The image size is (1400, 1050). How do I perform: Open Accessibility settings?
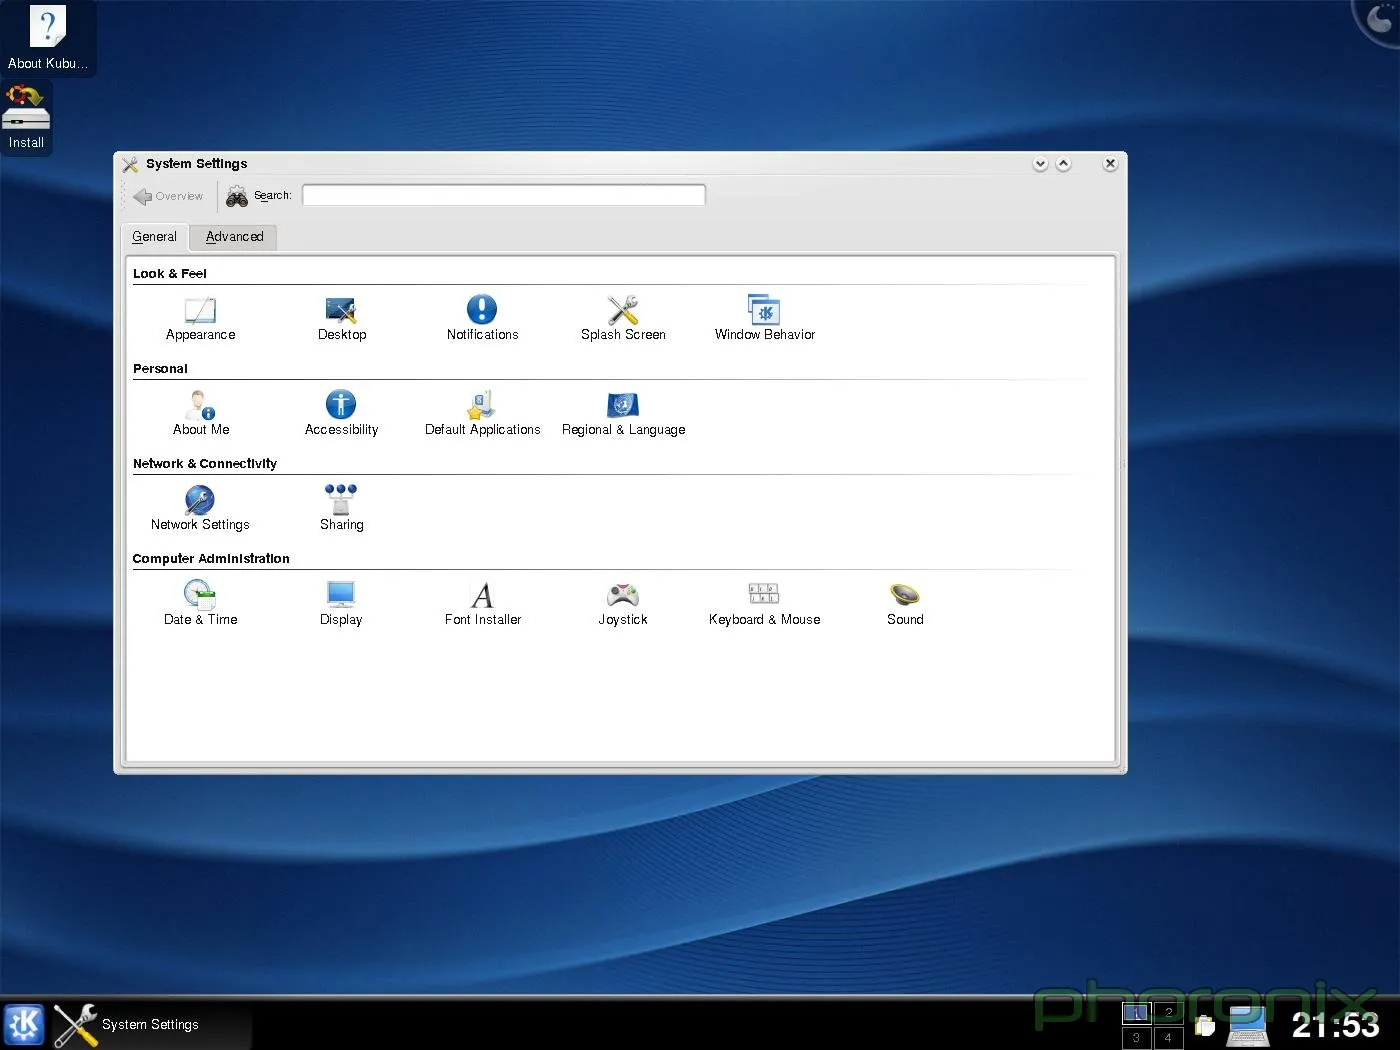[341, 414]
